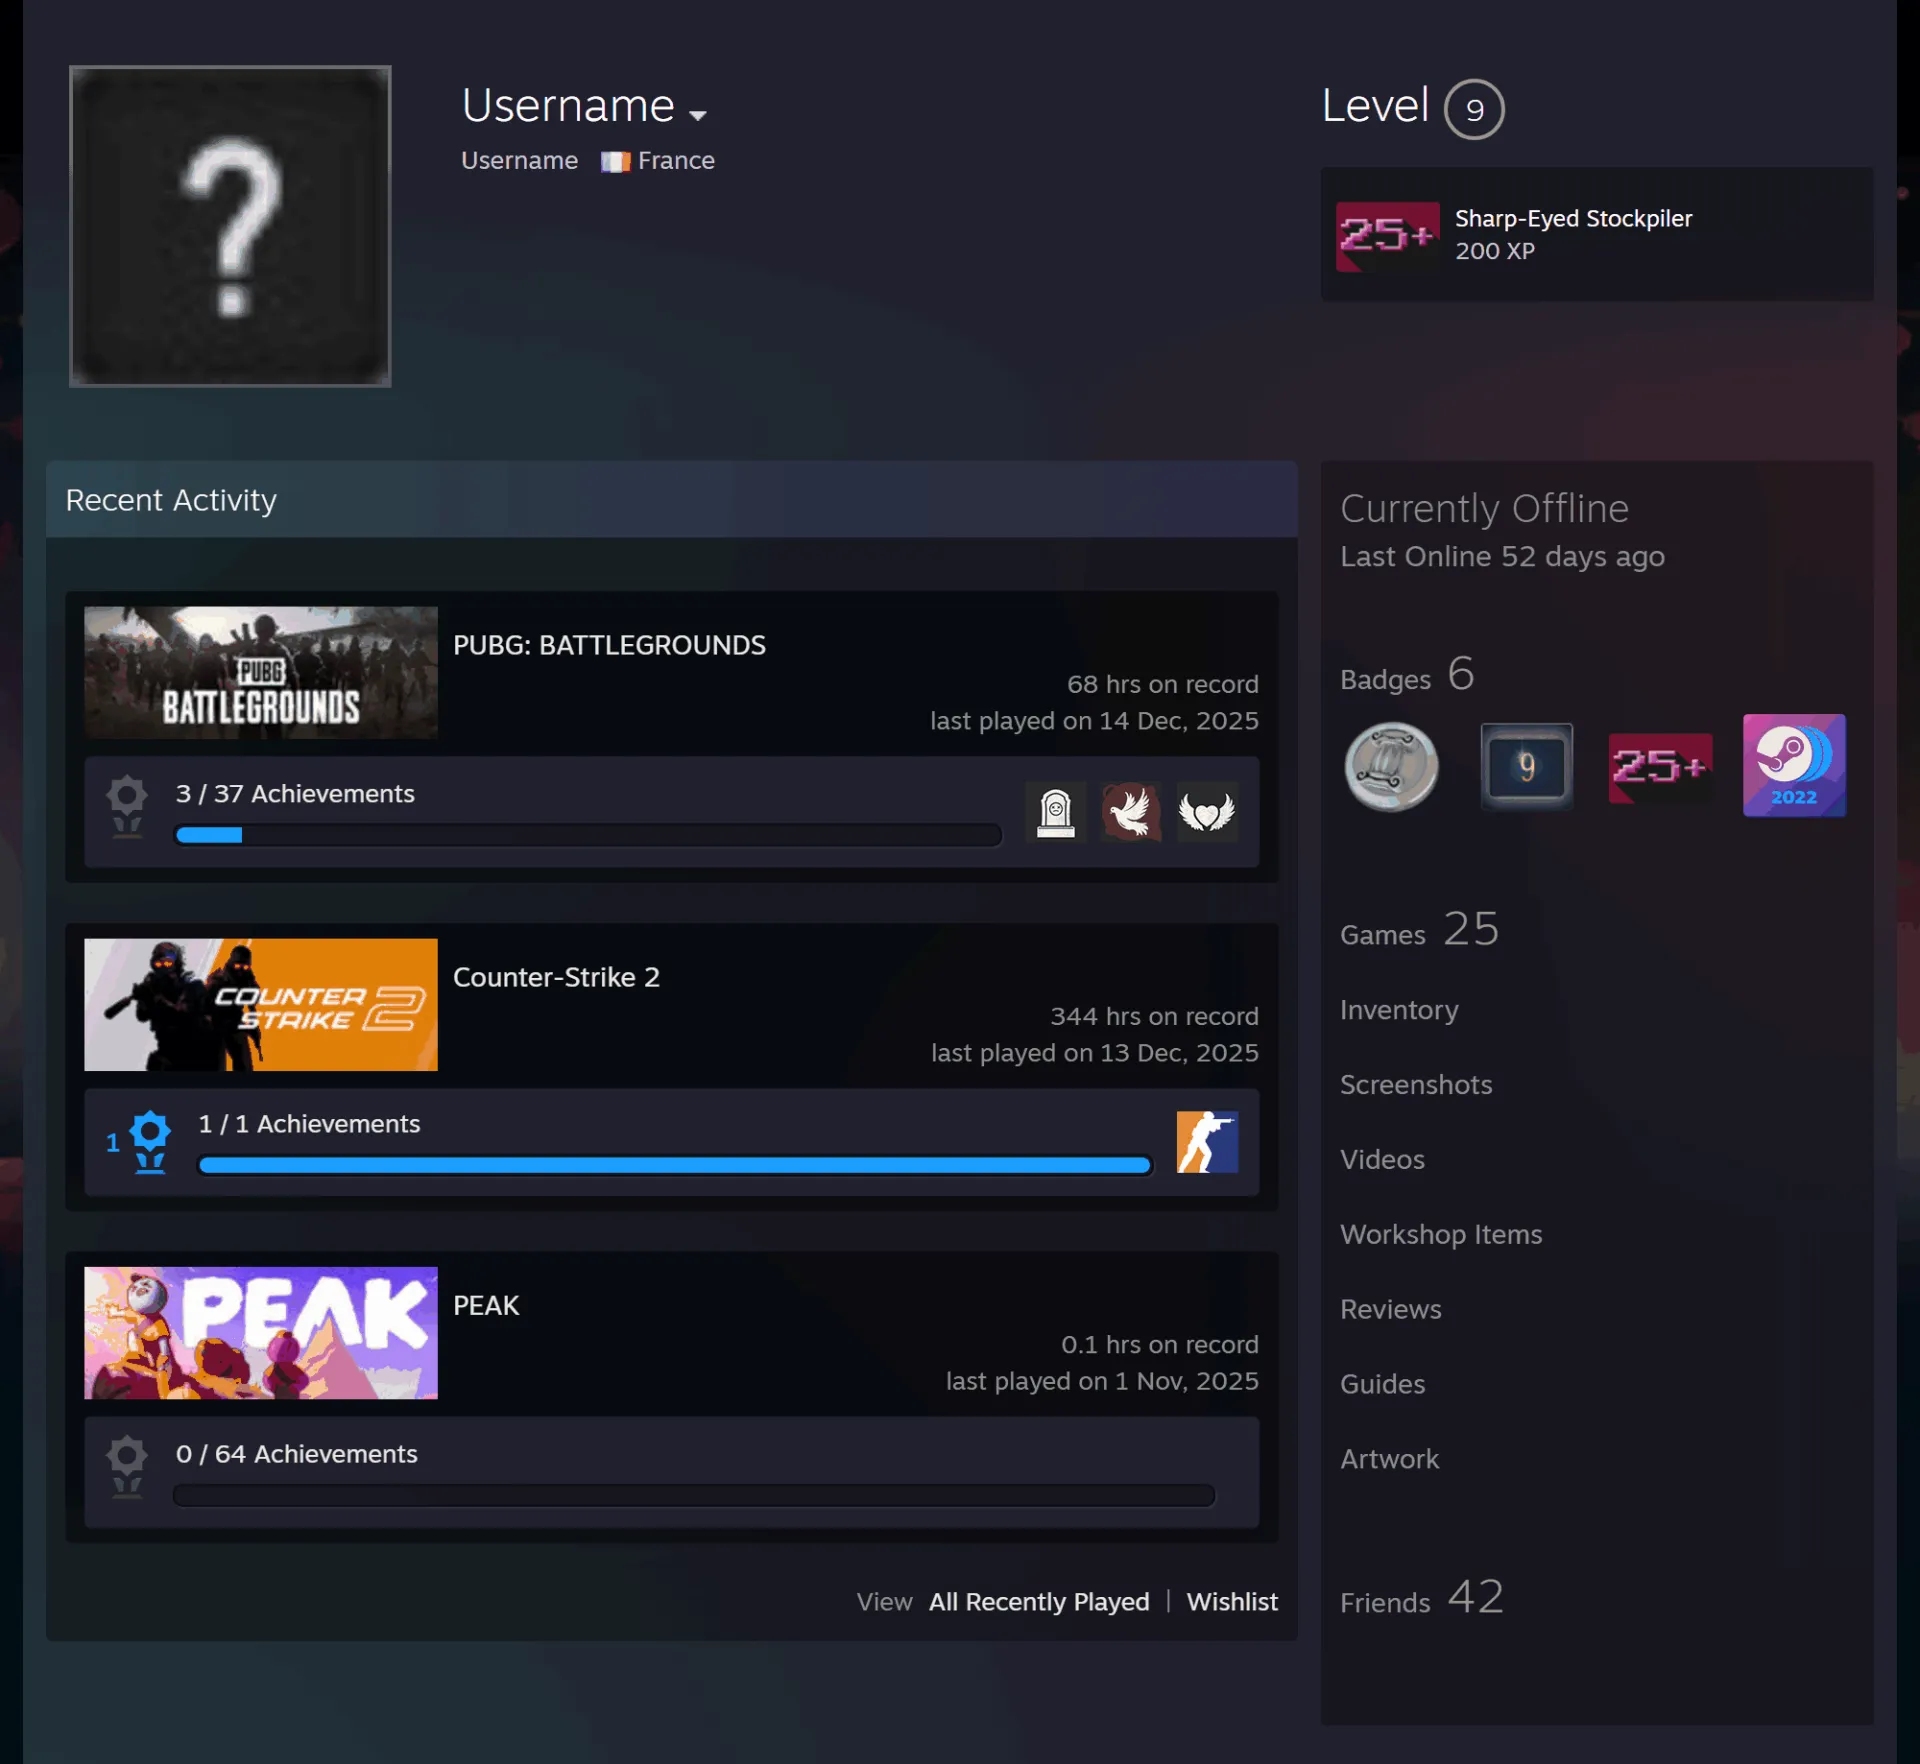
Task: Open the Wishlist link
Action: coord(1232,1602)
